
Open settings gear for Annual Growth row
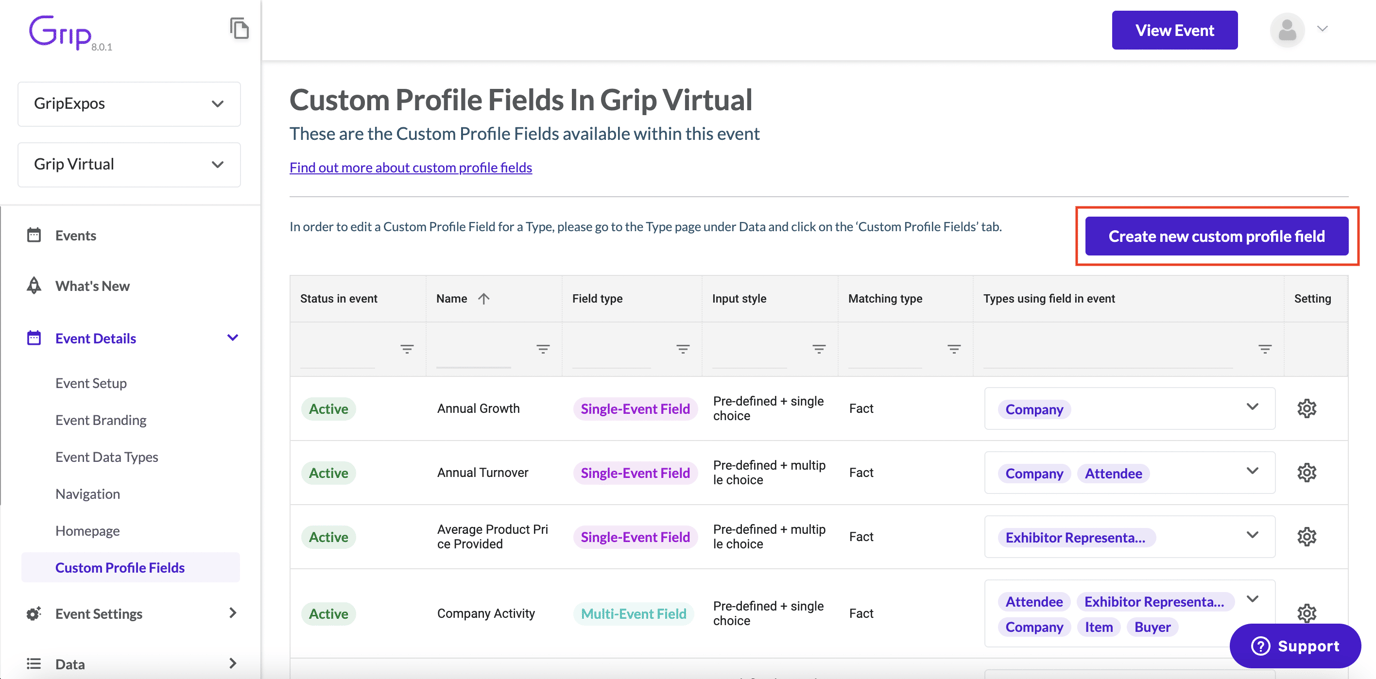(1306, 408)
